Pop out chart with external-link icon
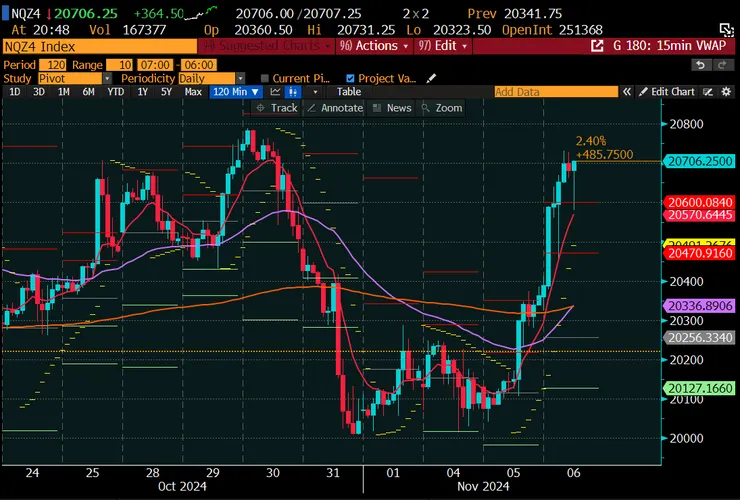740x500 pixels. (x=597, y=46)
